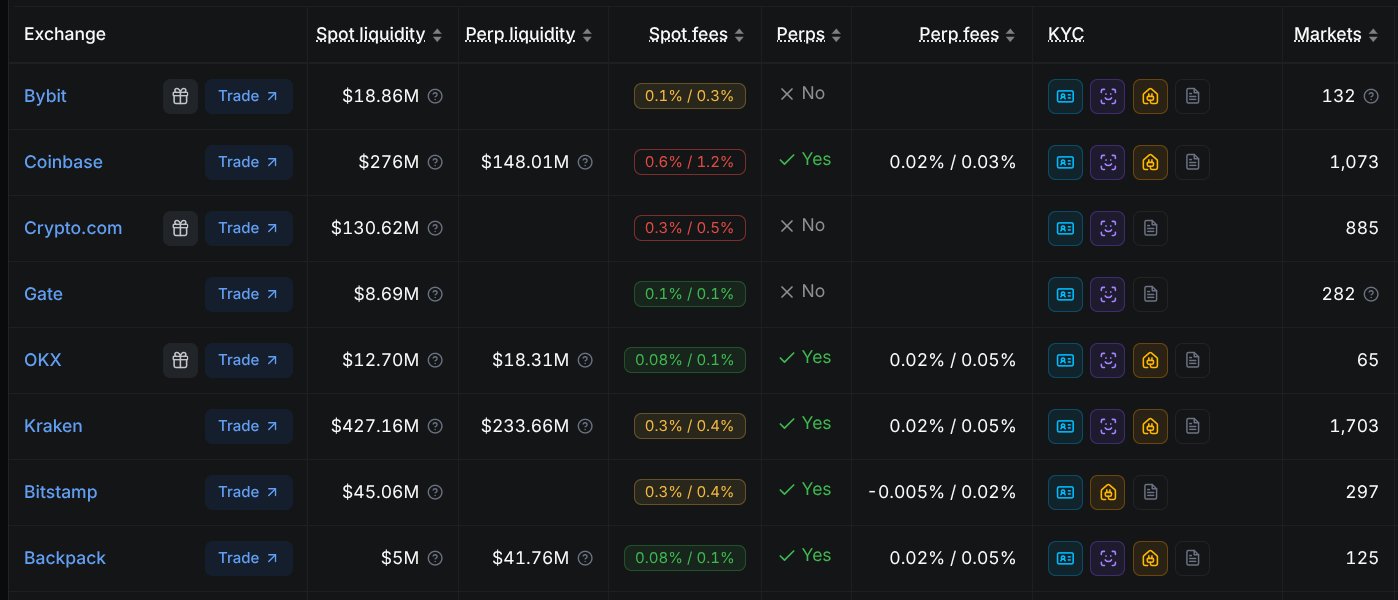The width and height of the screenshot is (1398, 600).
Task: Click the $45.06M spot liquidity value
Action: pyautogui.click(x=381, y=492)
